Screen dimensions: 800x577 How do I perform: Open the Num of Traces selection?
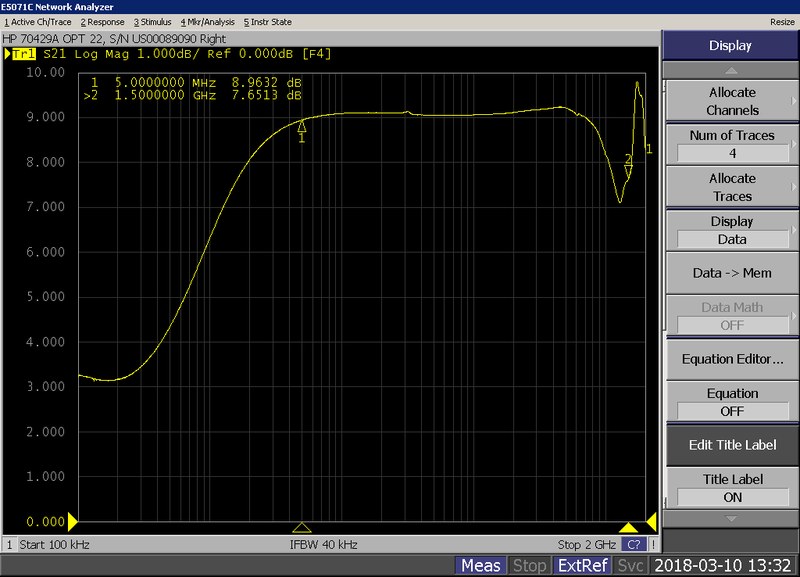point(732,144)
